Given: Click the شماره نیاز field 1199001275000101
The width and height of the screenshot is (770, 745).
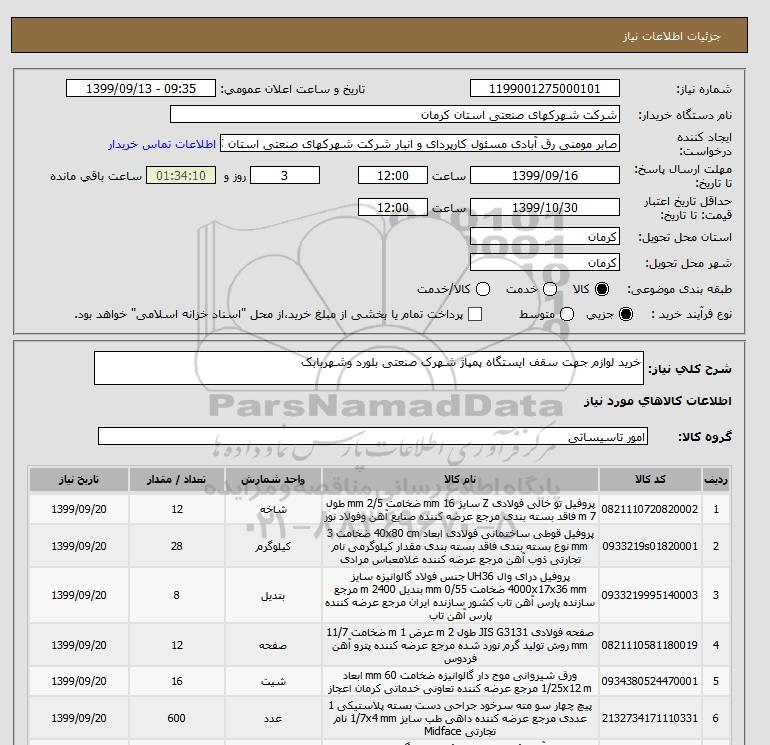Looking at the screenshot, I should pyautogui.click(x=545, y=89).
